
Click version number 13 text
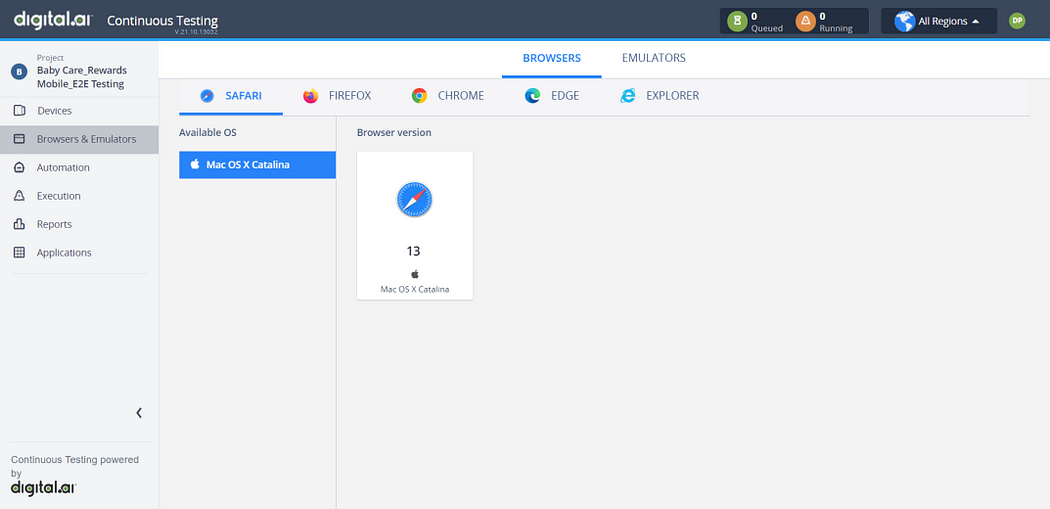(x=413, y=251)
